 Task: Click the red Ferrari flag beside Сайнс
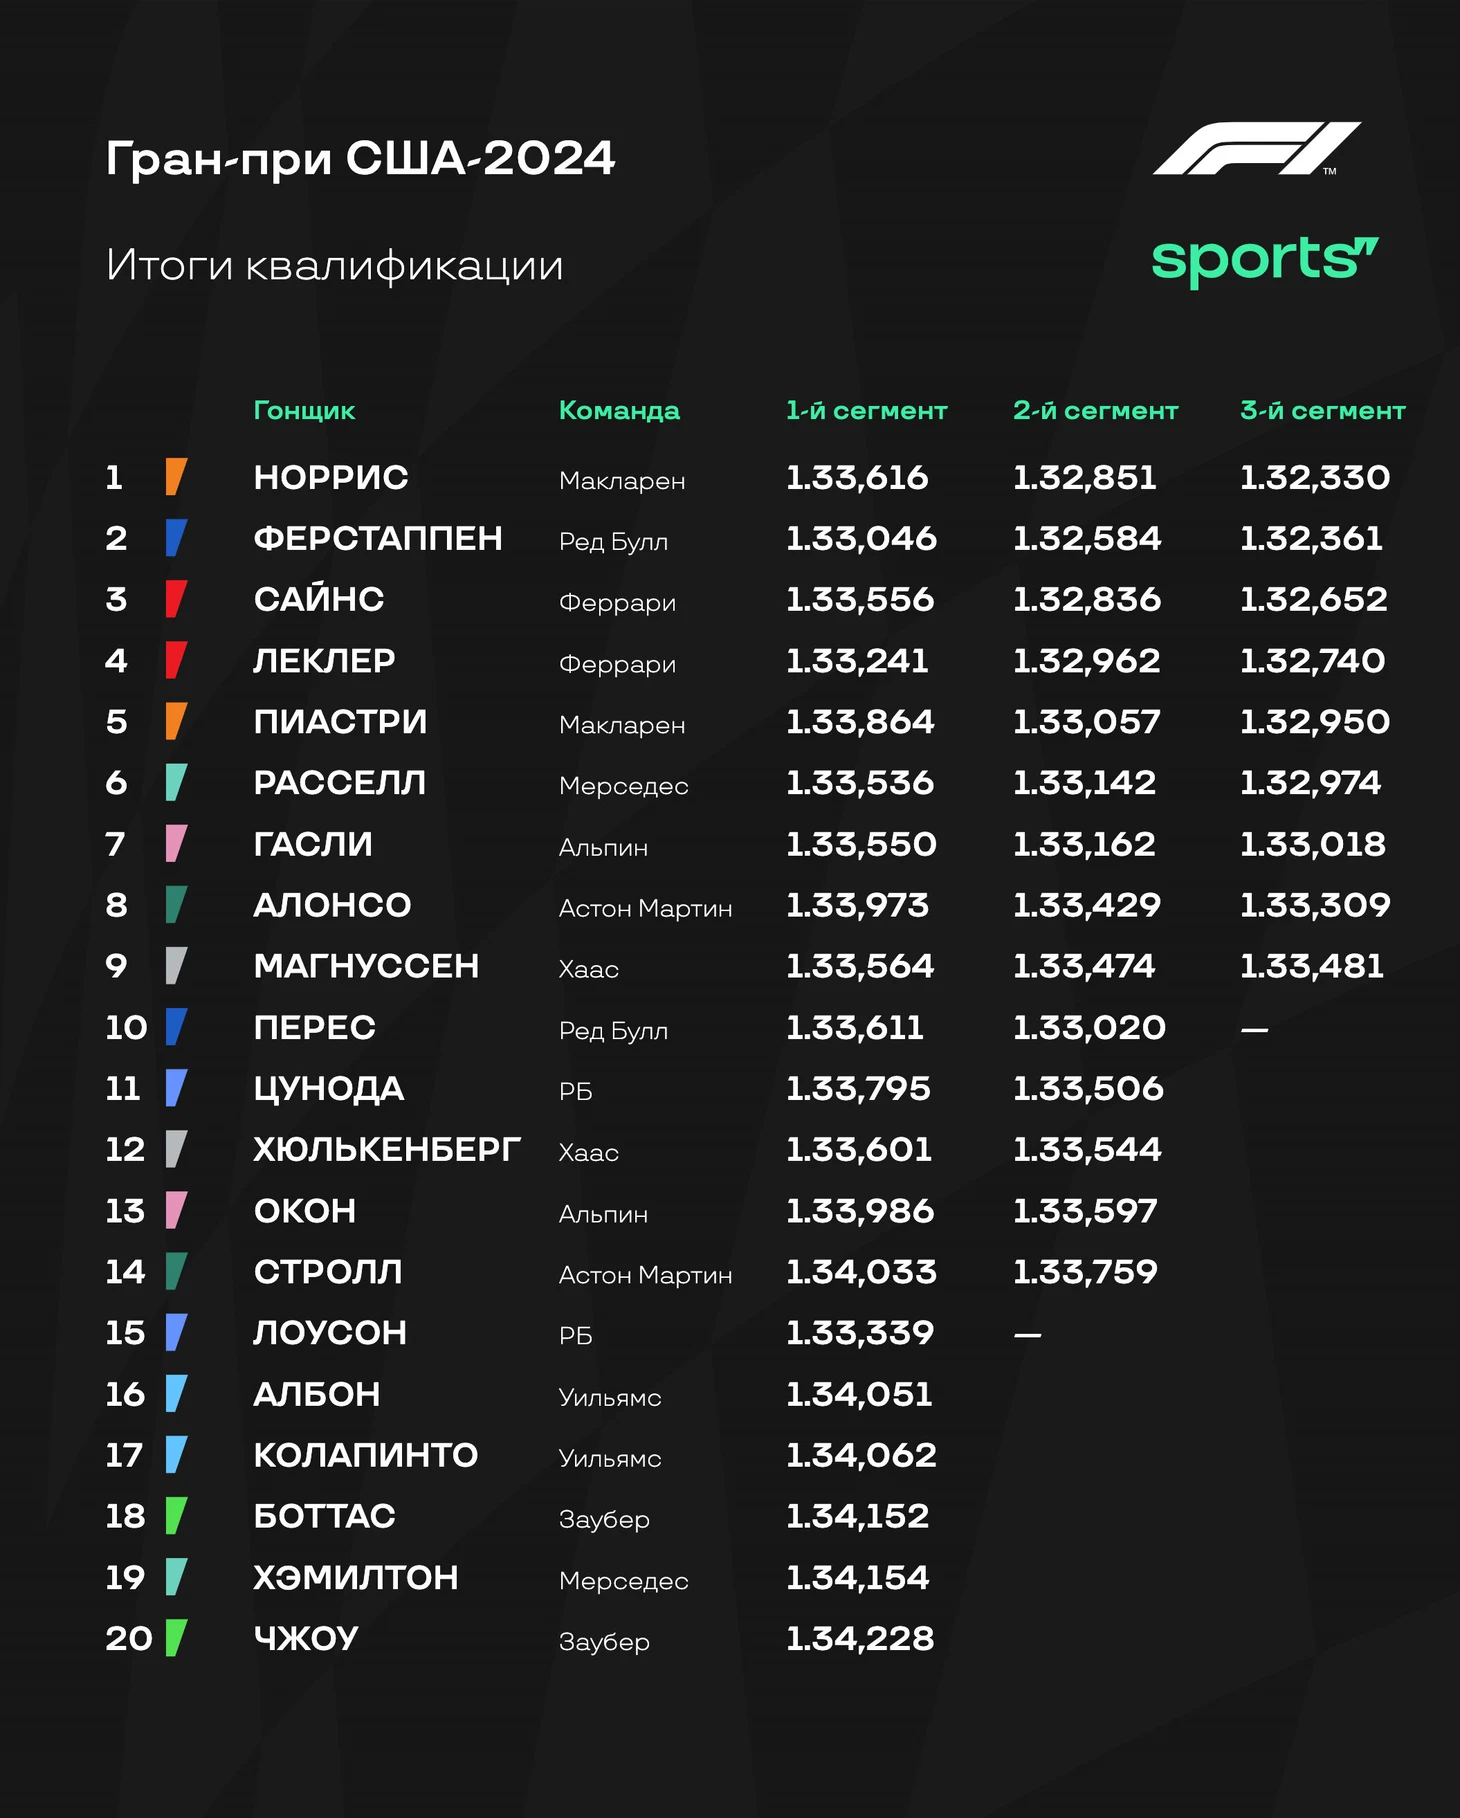coord(176,599)
